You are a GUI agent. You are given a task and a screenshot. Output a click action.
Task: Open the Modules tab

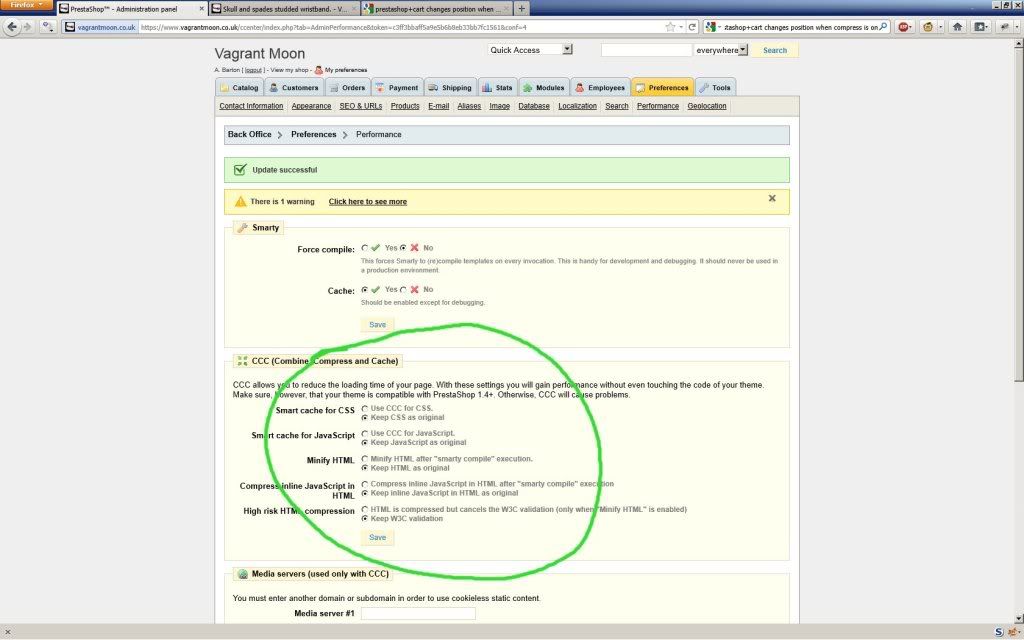543,88
